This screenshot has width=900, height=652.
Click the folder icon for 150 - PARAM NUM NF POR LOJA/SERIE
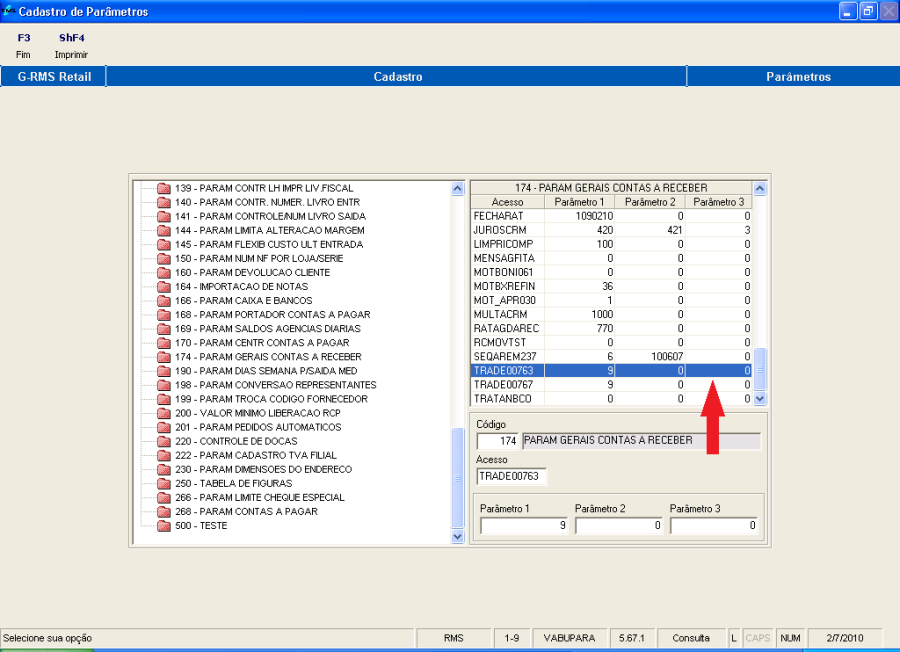pyautogui.click(x=164, y=258)
